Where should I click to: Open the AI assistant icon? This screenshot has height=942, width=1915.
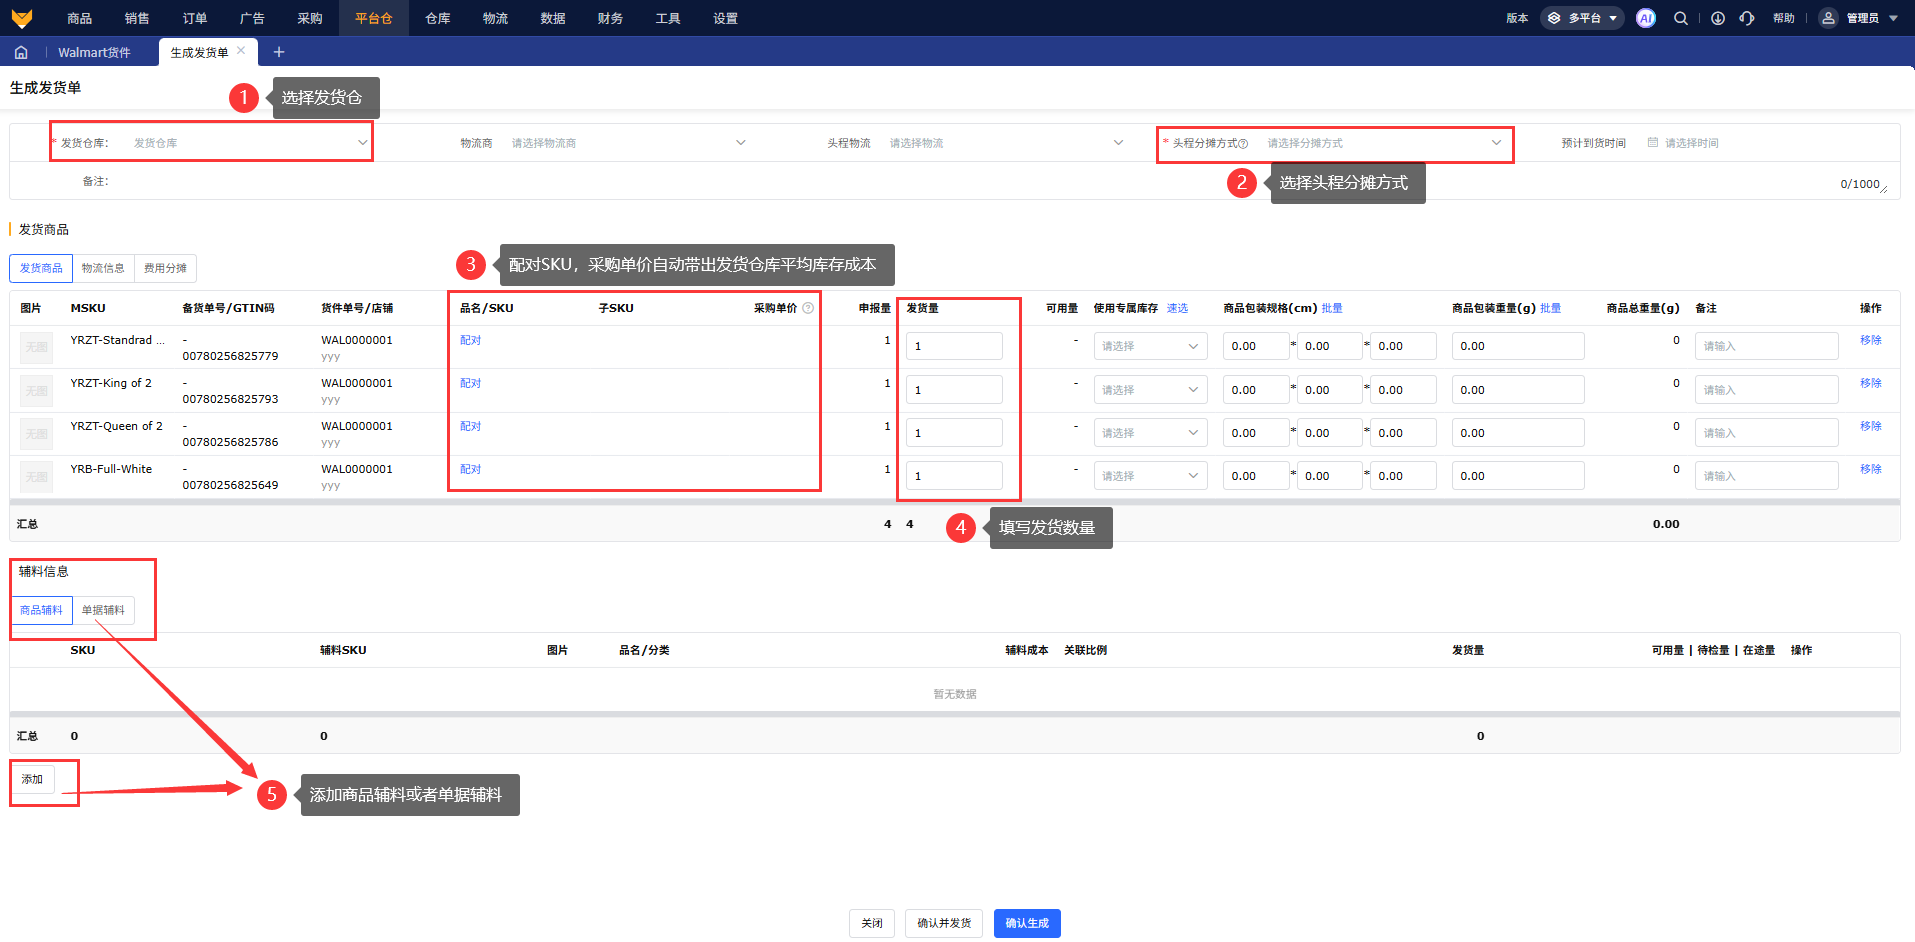pos(1646,18)
